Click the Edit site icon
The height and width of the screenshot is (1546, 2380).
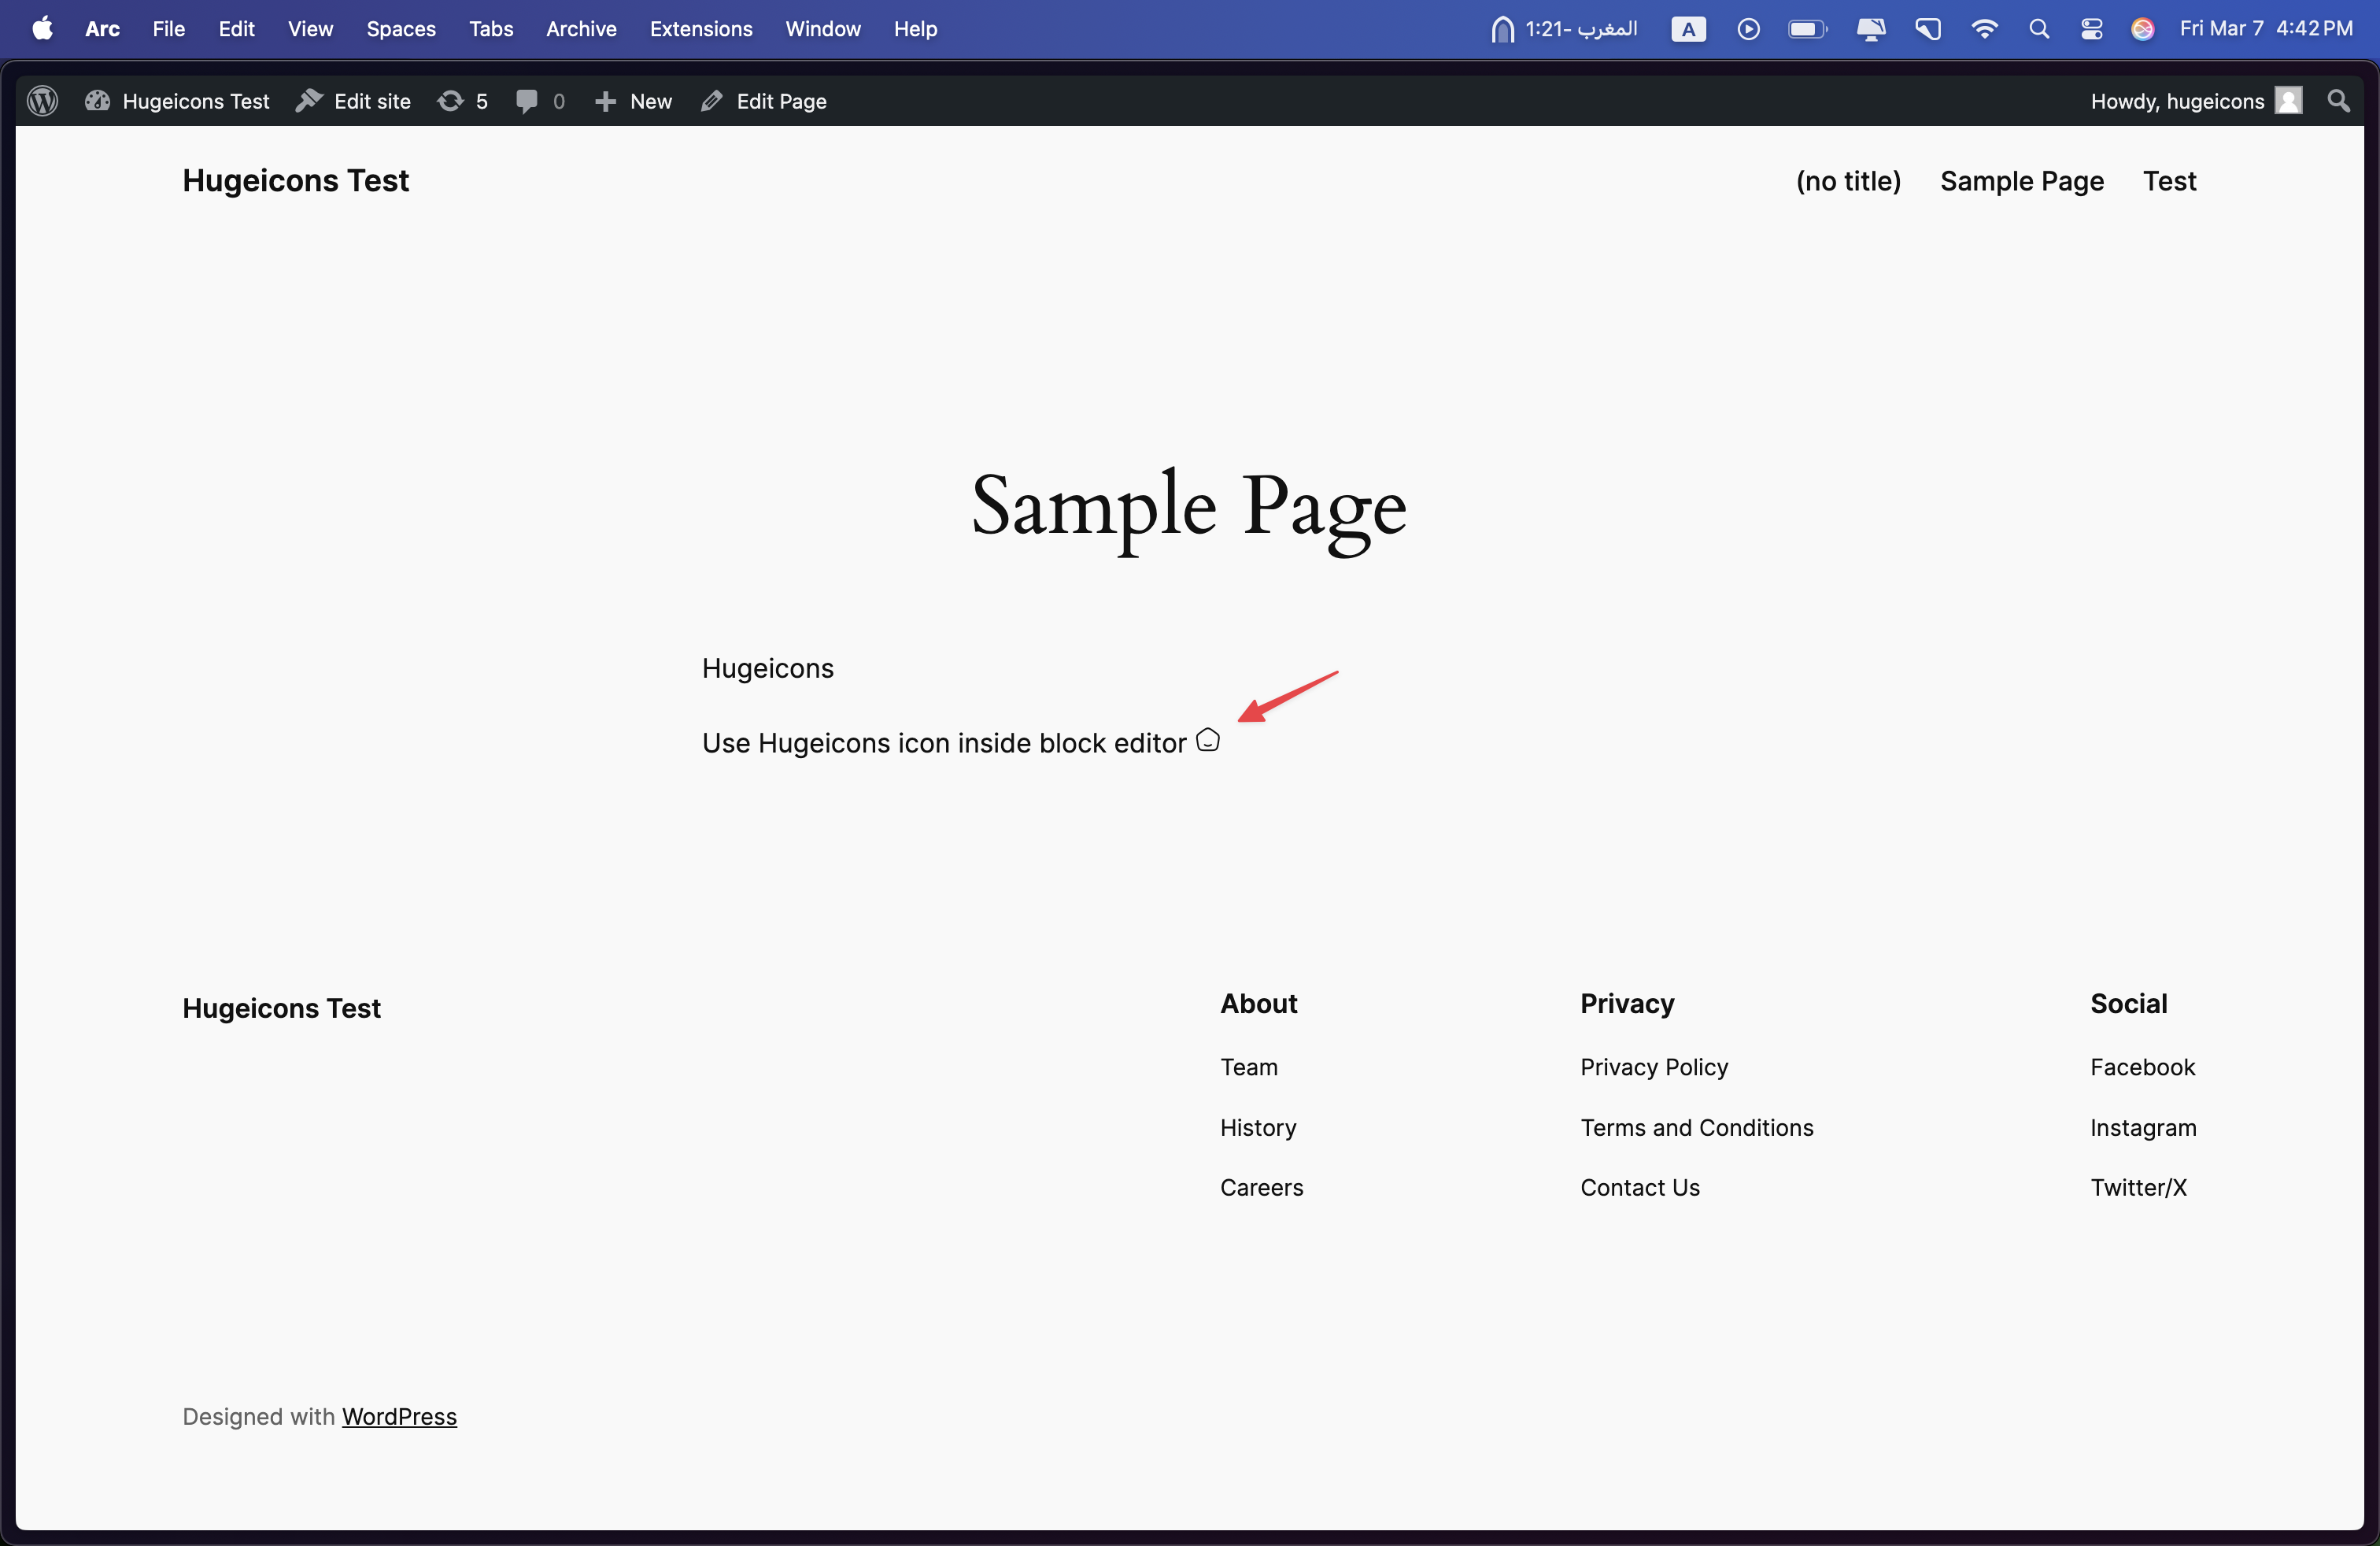(x=309, y=101)
